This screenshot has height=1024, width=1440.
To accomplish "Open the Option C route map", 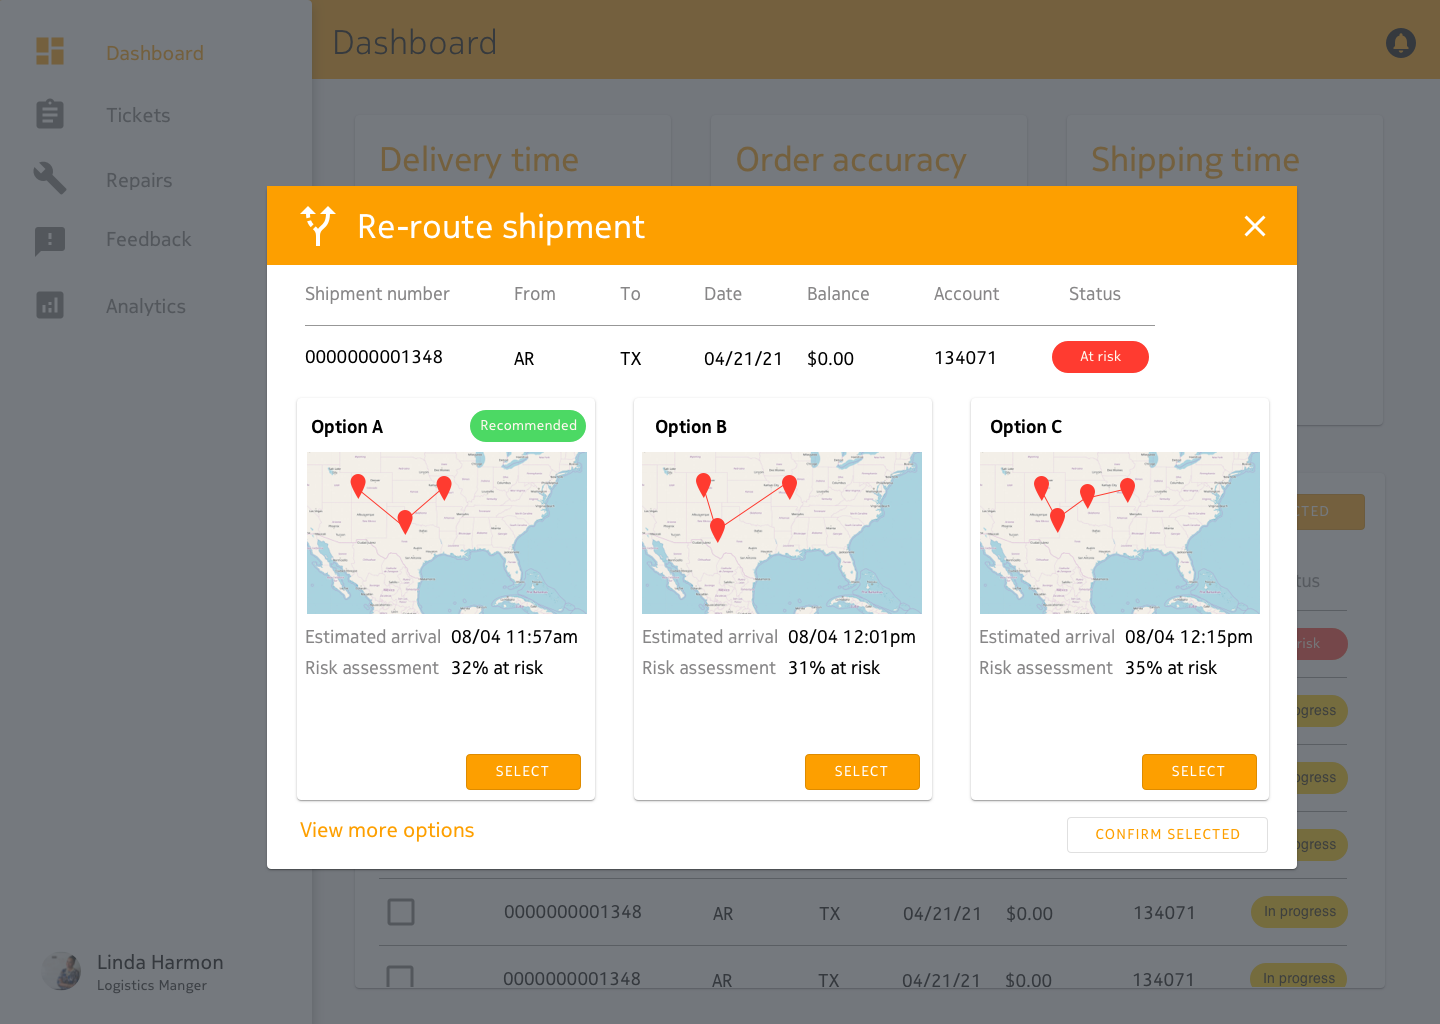I will pos(1120,533).
